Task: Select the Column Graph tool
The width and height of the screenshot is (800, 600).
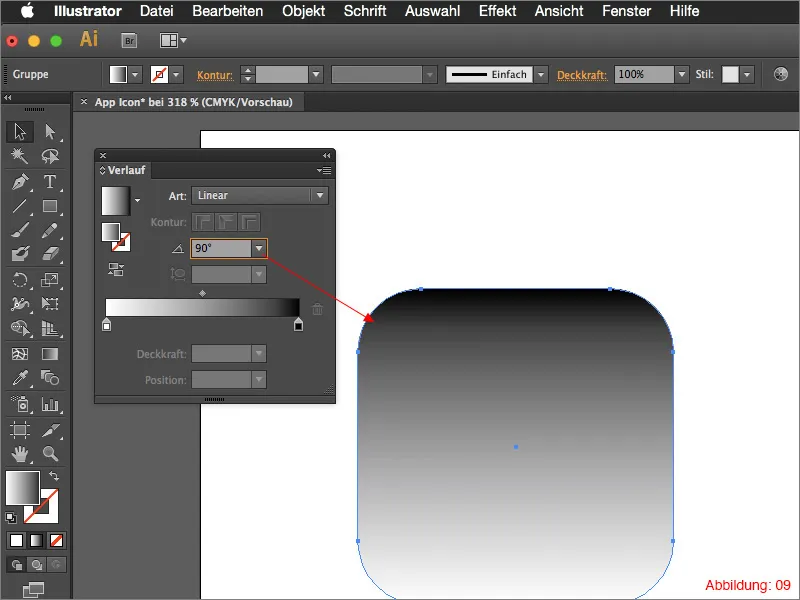Action: point(49,404)
